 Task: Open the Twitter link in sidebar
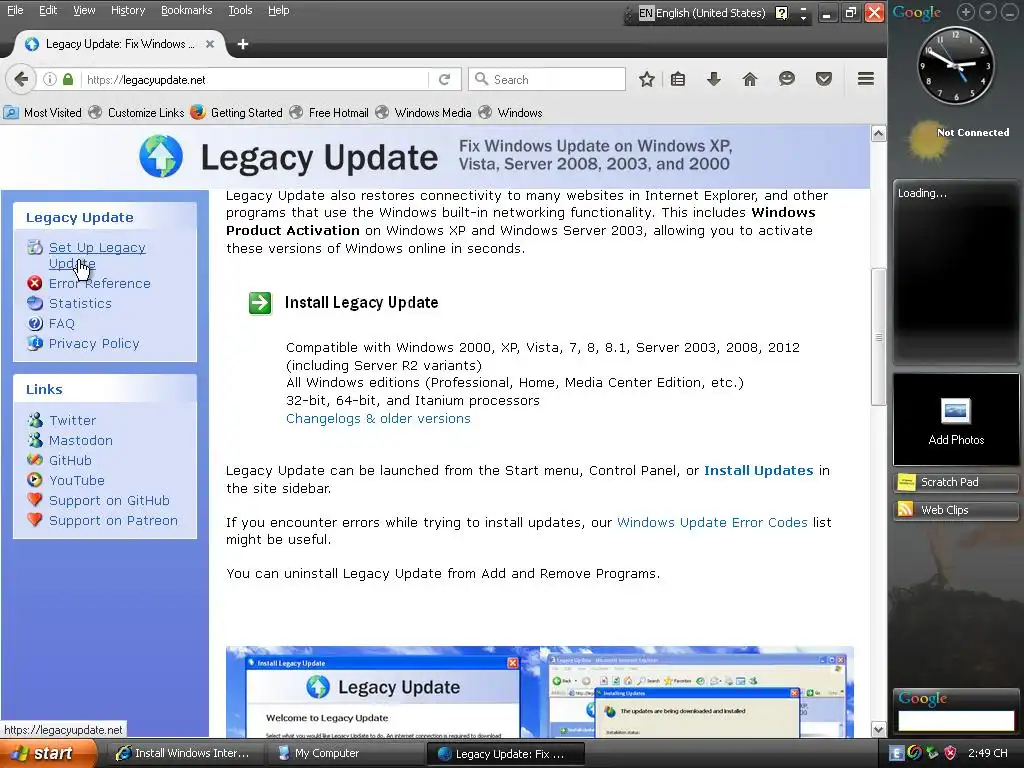click(x=72, y=420)
